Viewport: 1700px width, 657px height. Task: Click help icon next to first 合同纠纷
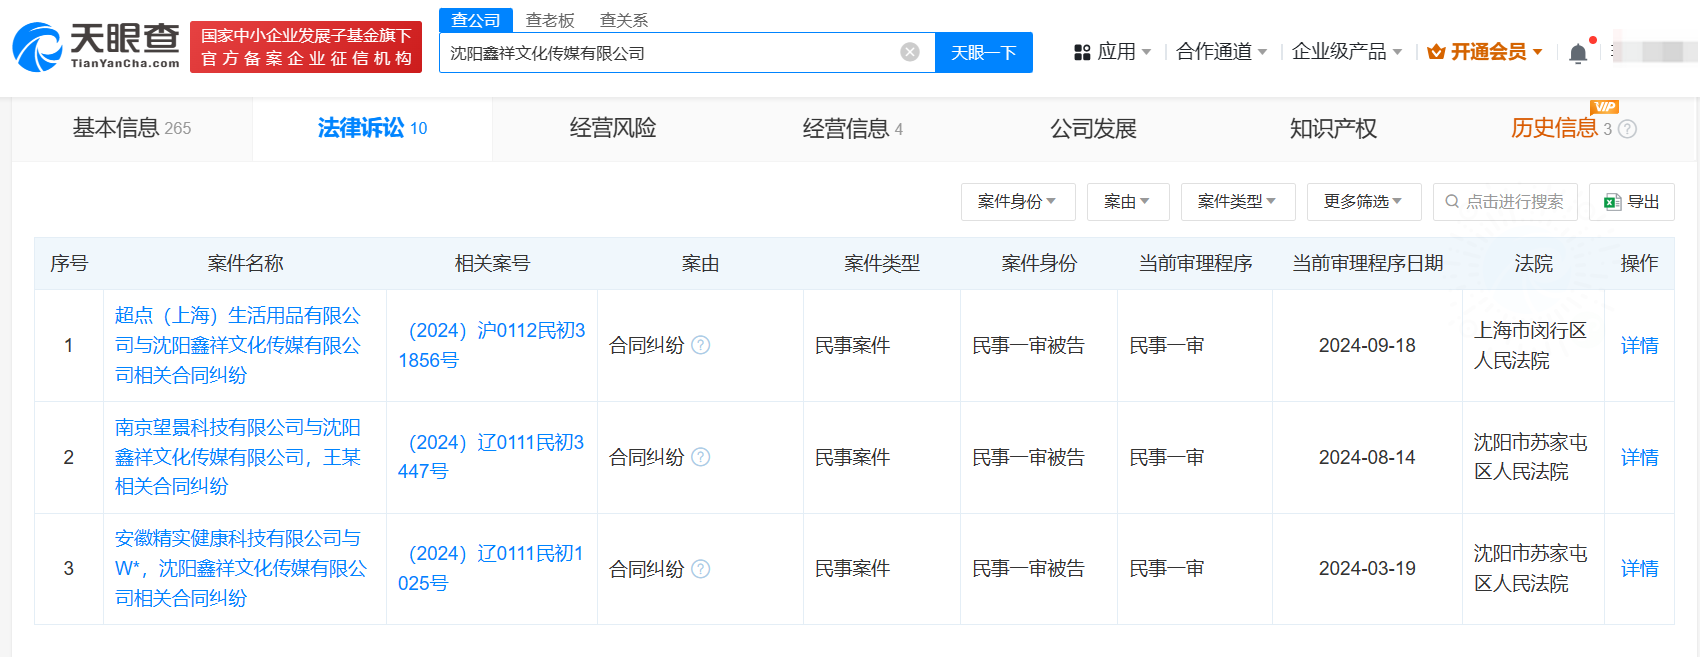tap(701, 345)
